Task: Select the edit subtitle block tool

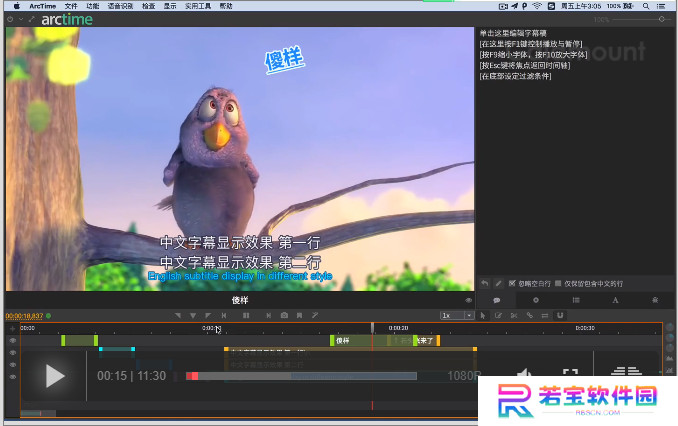Action: (499, 316)
